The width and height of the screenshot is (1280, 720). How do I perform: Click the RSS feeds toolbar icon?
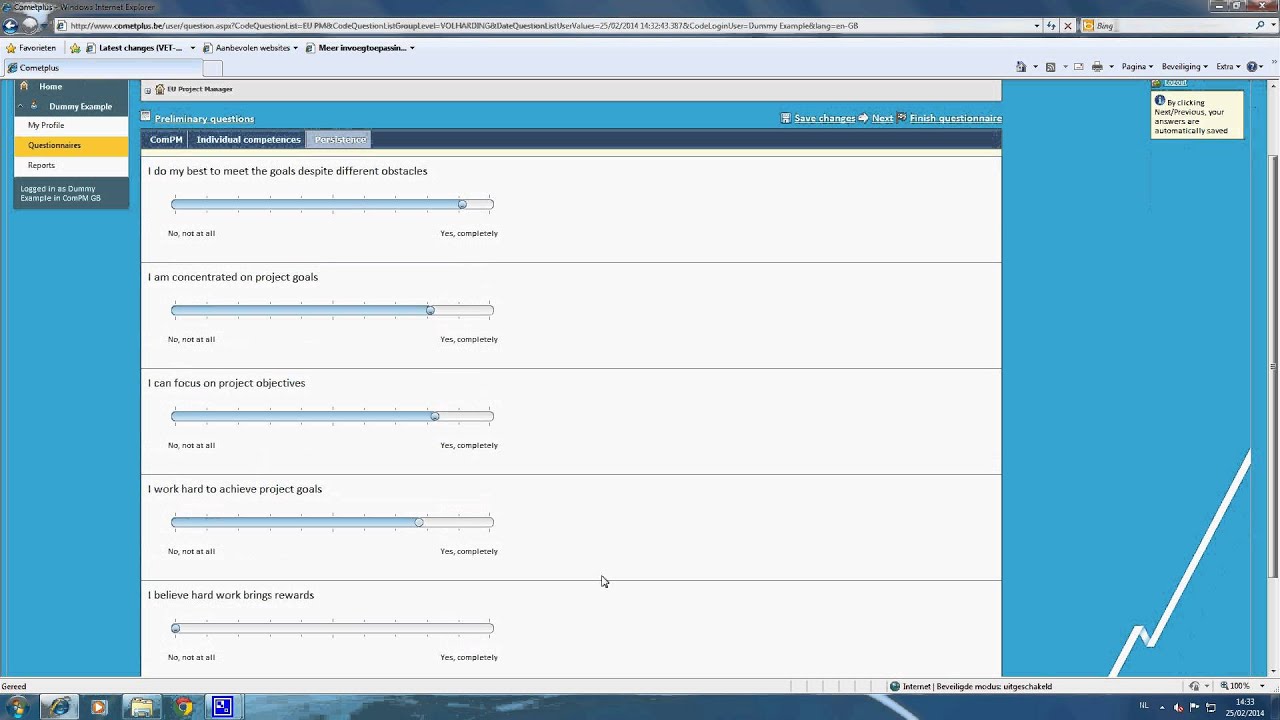coord(1050,67)
